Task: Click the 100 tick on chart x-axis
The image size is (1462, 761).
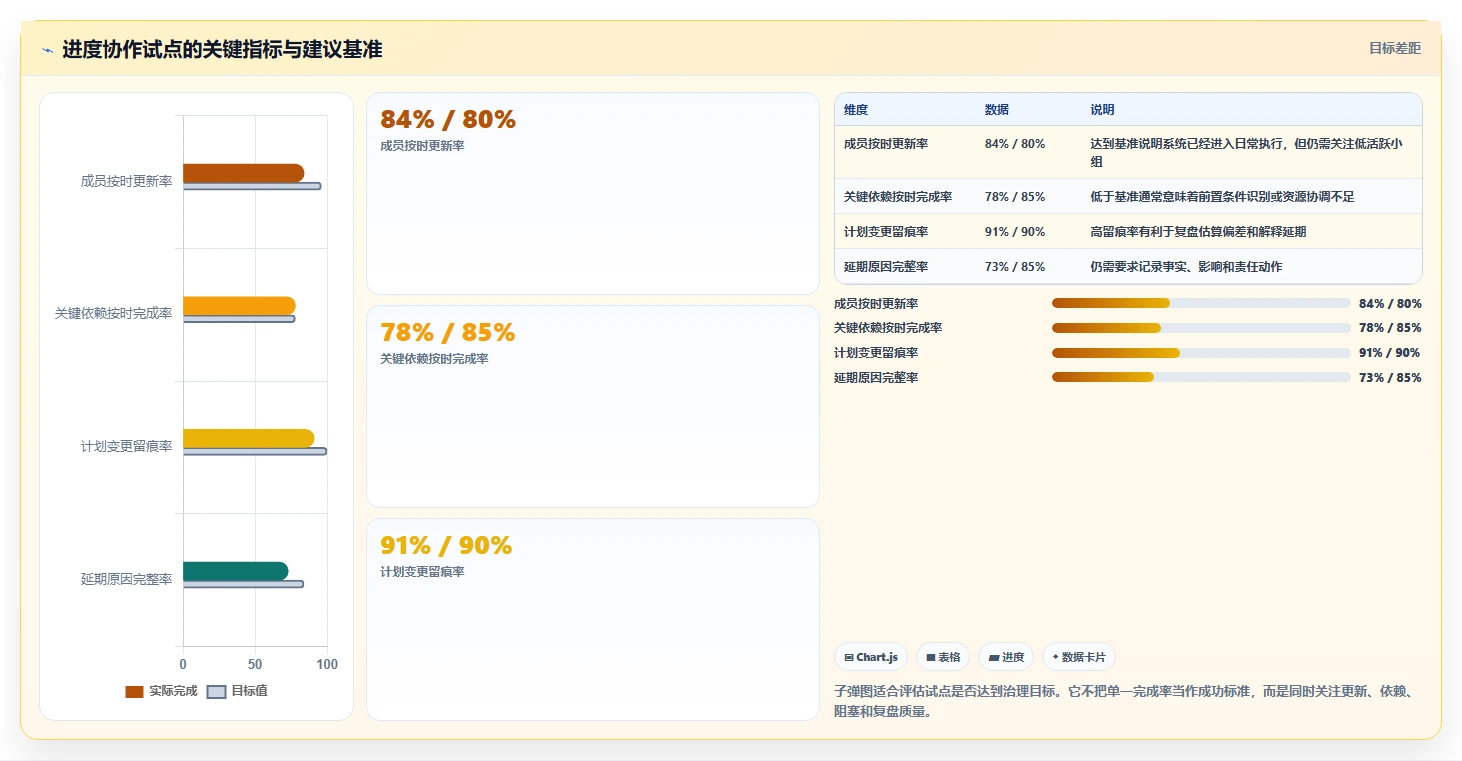Action: (x=327, y=665)
